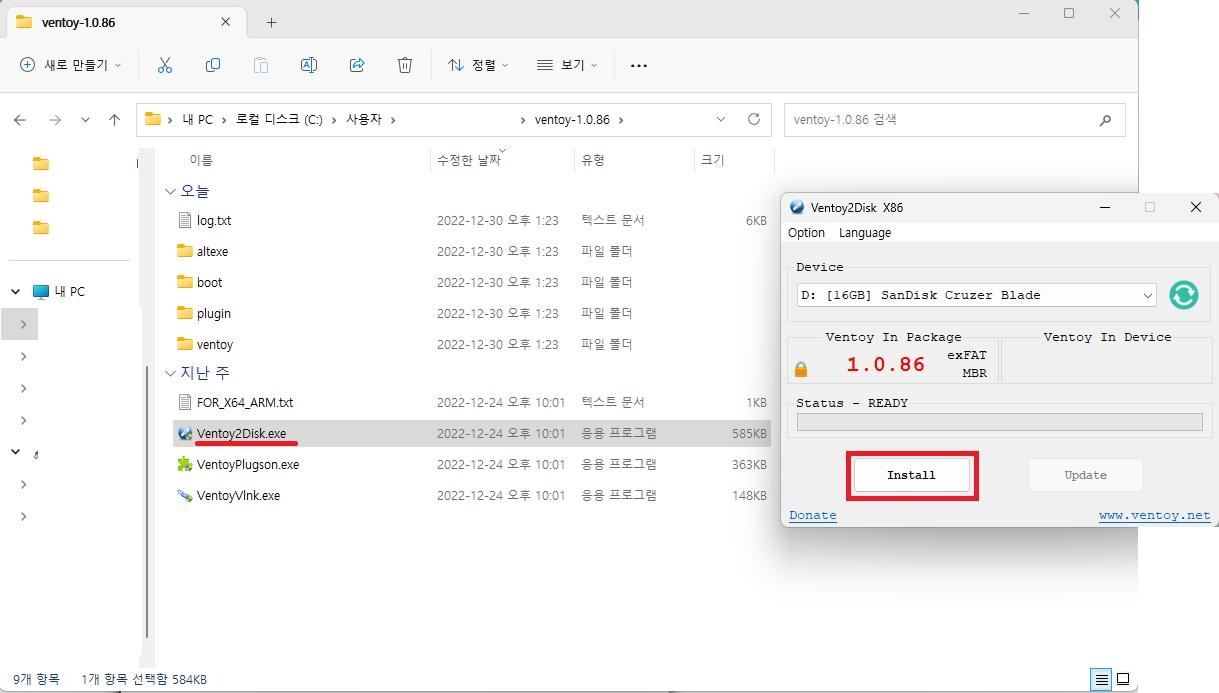Screen dimensions: 1219x693
Task: Click the Share icon in Explorer toolbar
Action: click(356, 64)
